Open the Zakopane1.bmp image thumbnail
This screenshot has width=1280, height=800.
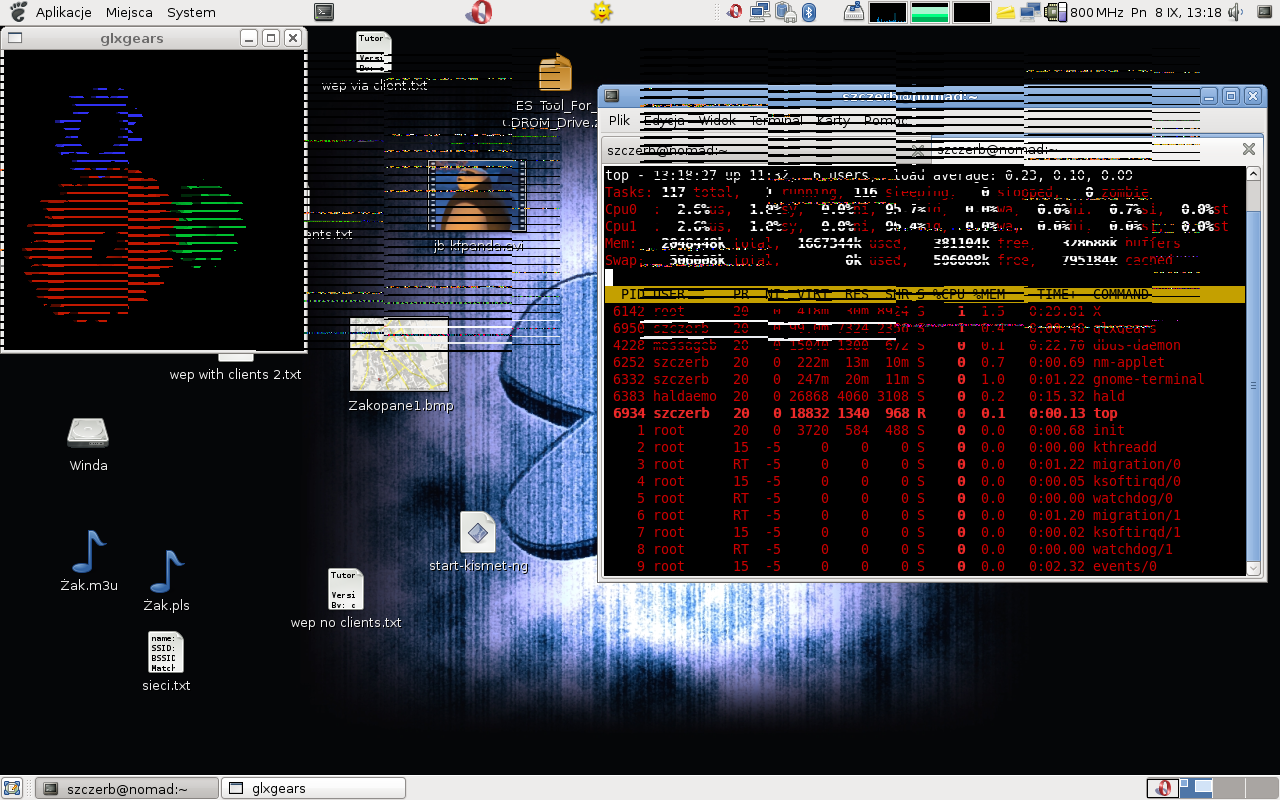(399, 355)
